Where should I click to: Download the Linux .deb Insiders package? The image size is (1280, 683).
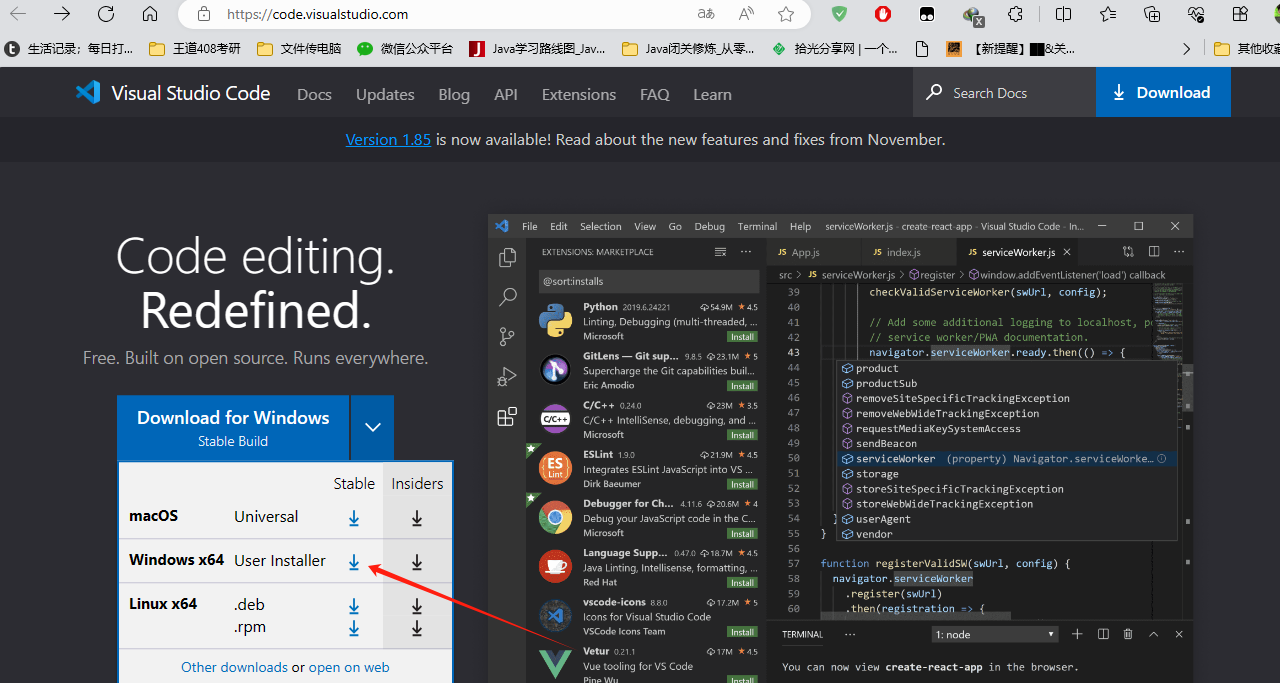coord(417,606)
